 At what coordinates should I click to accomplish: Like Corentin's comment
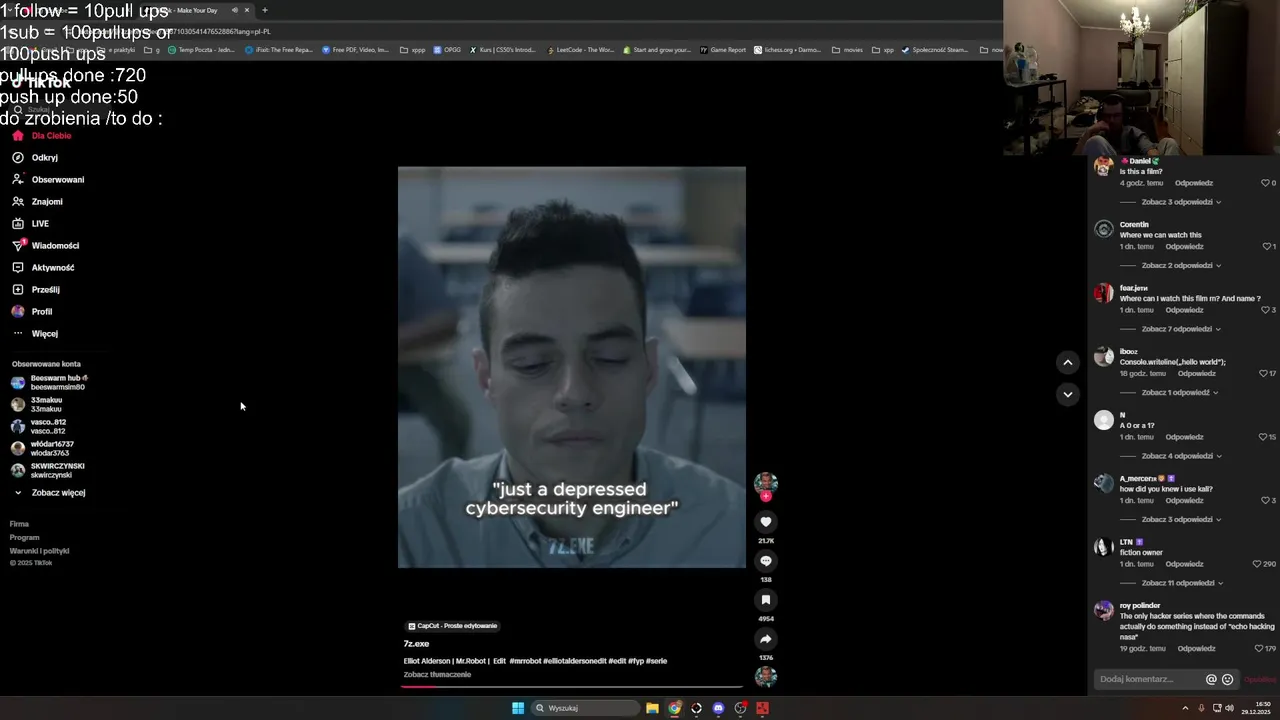[1265, 246]
